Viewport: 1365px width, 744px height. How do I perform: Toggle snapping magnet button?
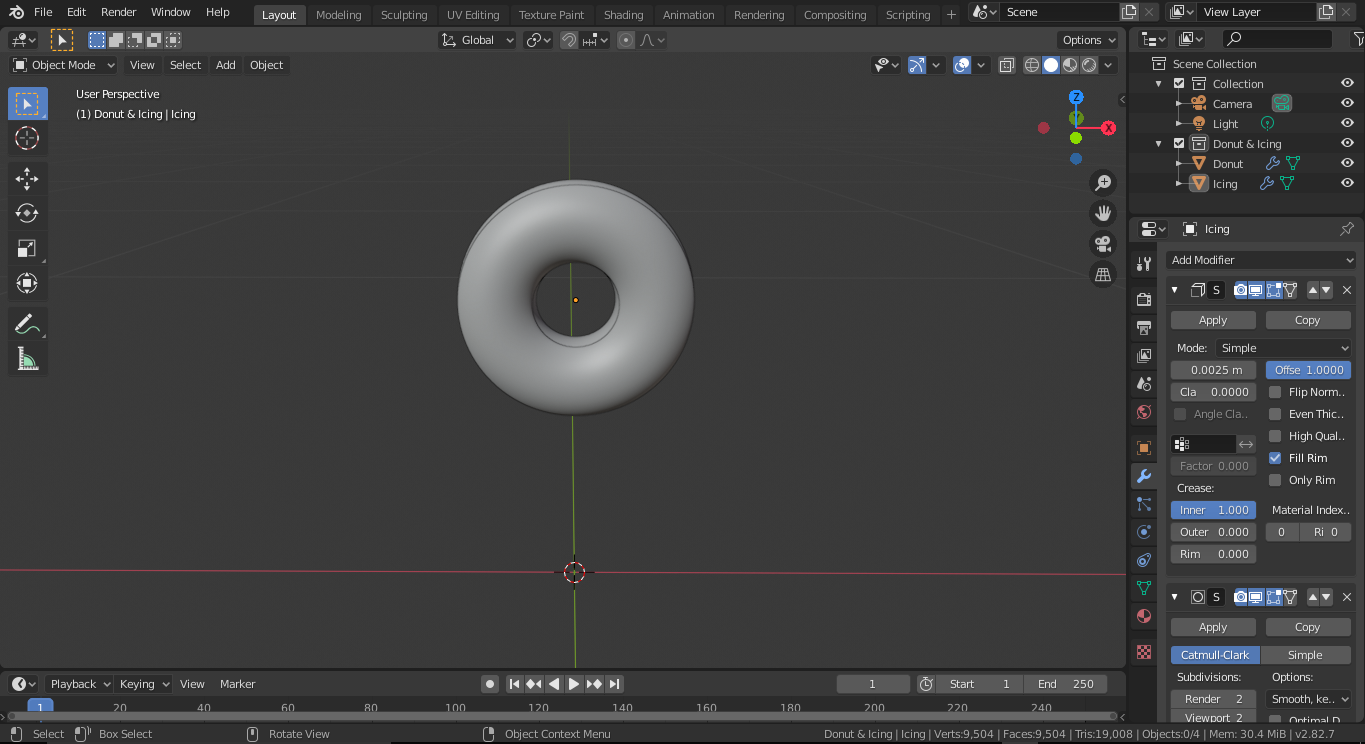(x=569, y=40)
